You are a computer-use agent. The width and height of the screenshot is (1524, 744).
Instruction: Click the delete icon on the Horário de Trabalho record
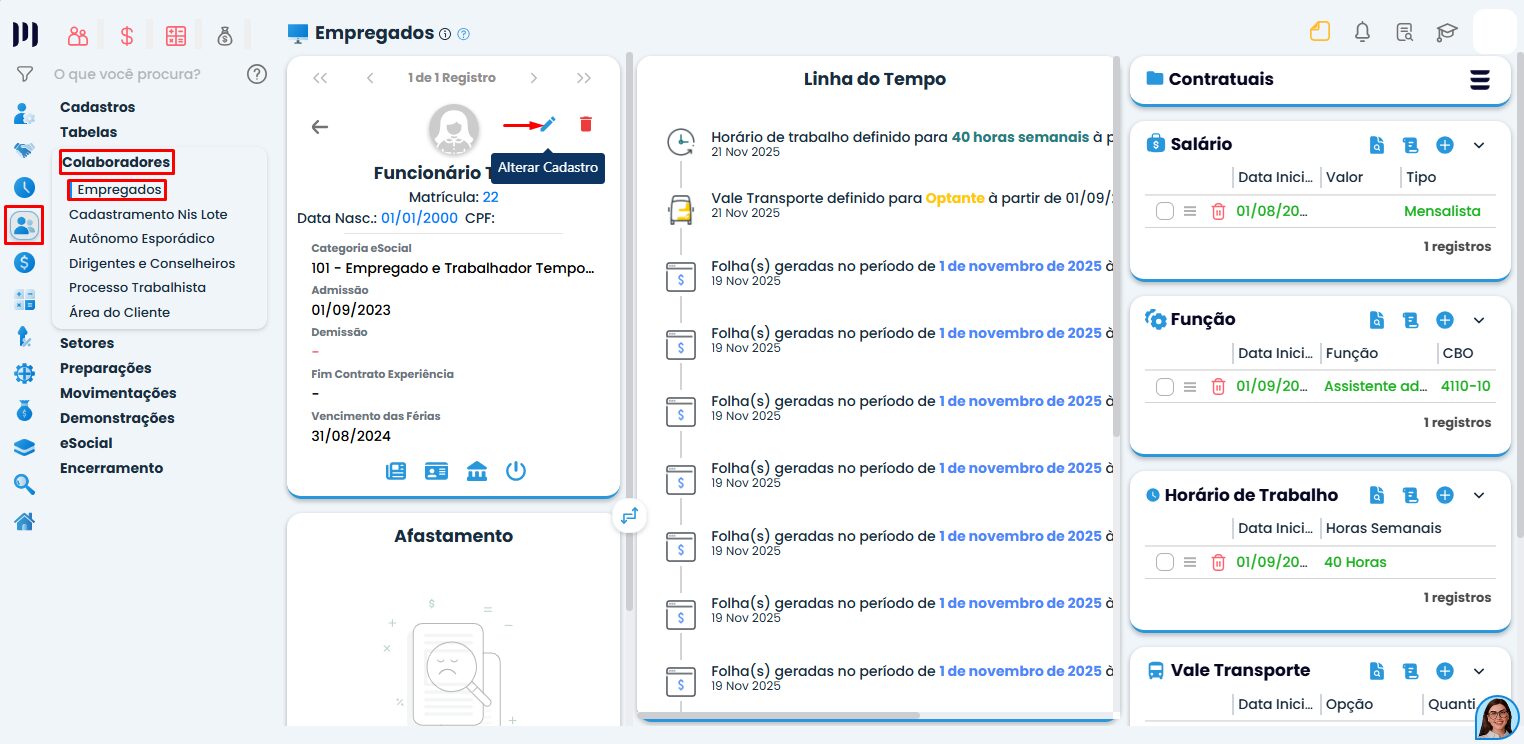tap(1218, 562)
